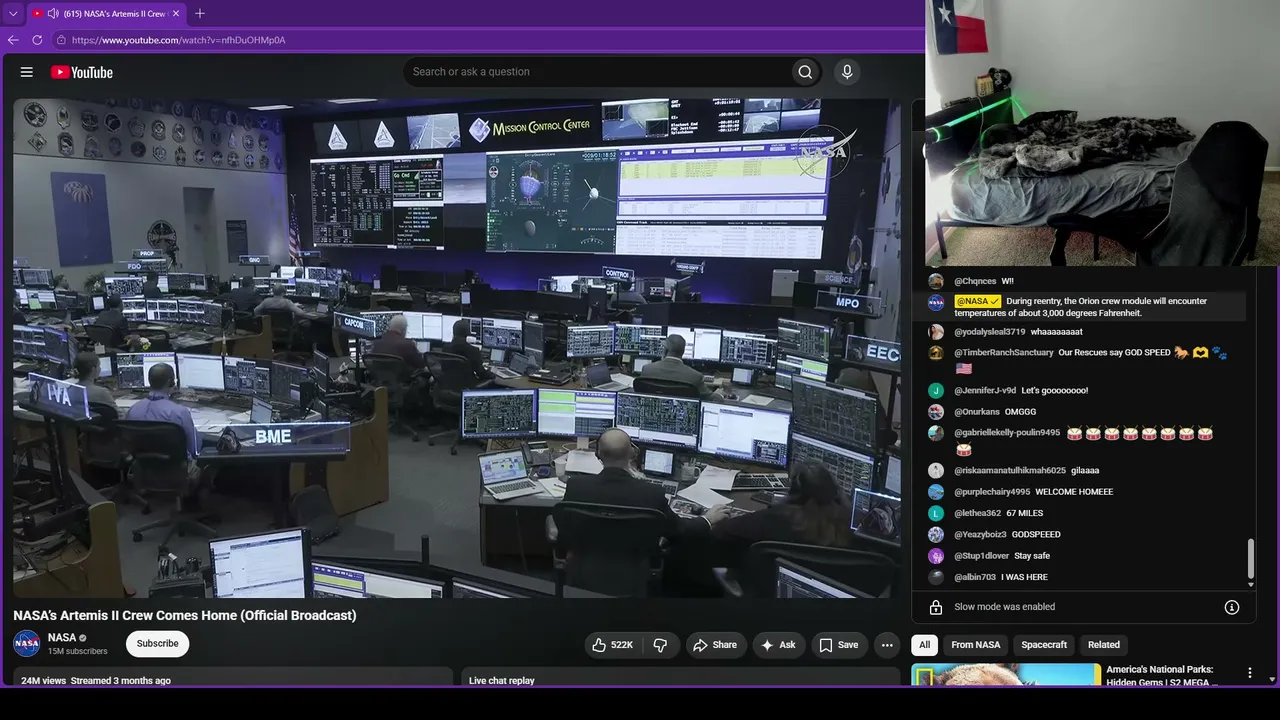Expand the browser tab search dropdown
Viewport: 1280px width, 720px height.
pos(13,13)
